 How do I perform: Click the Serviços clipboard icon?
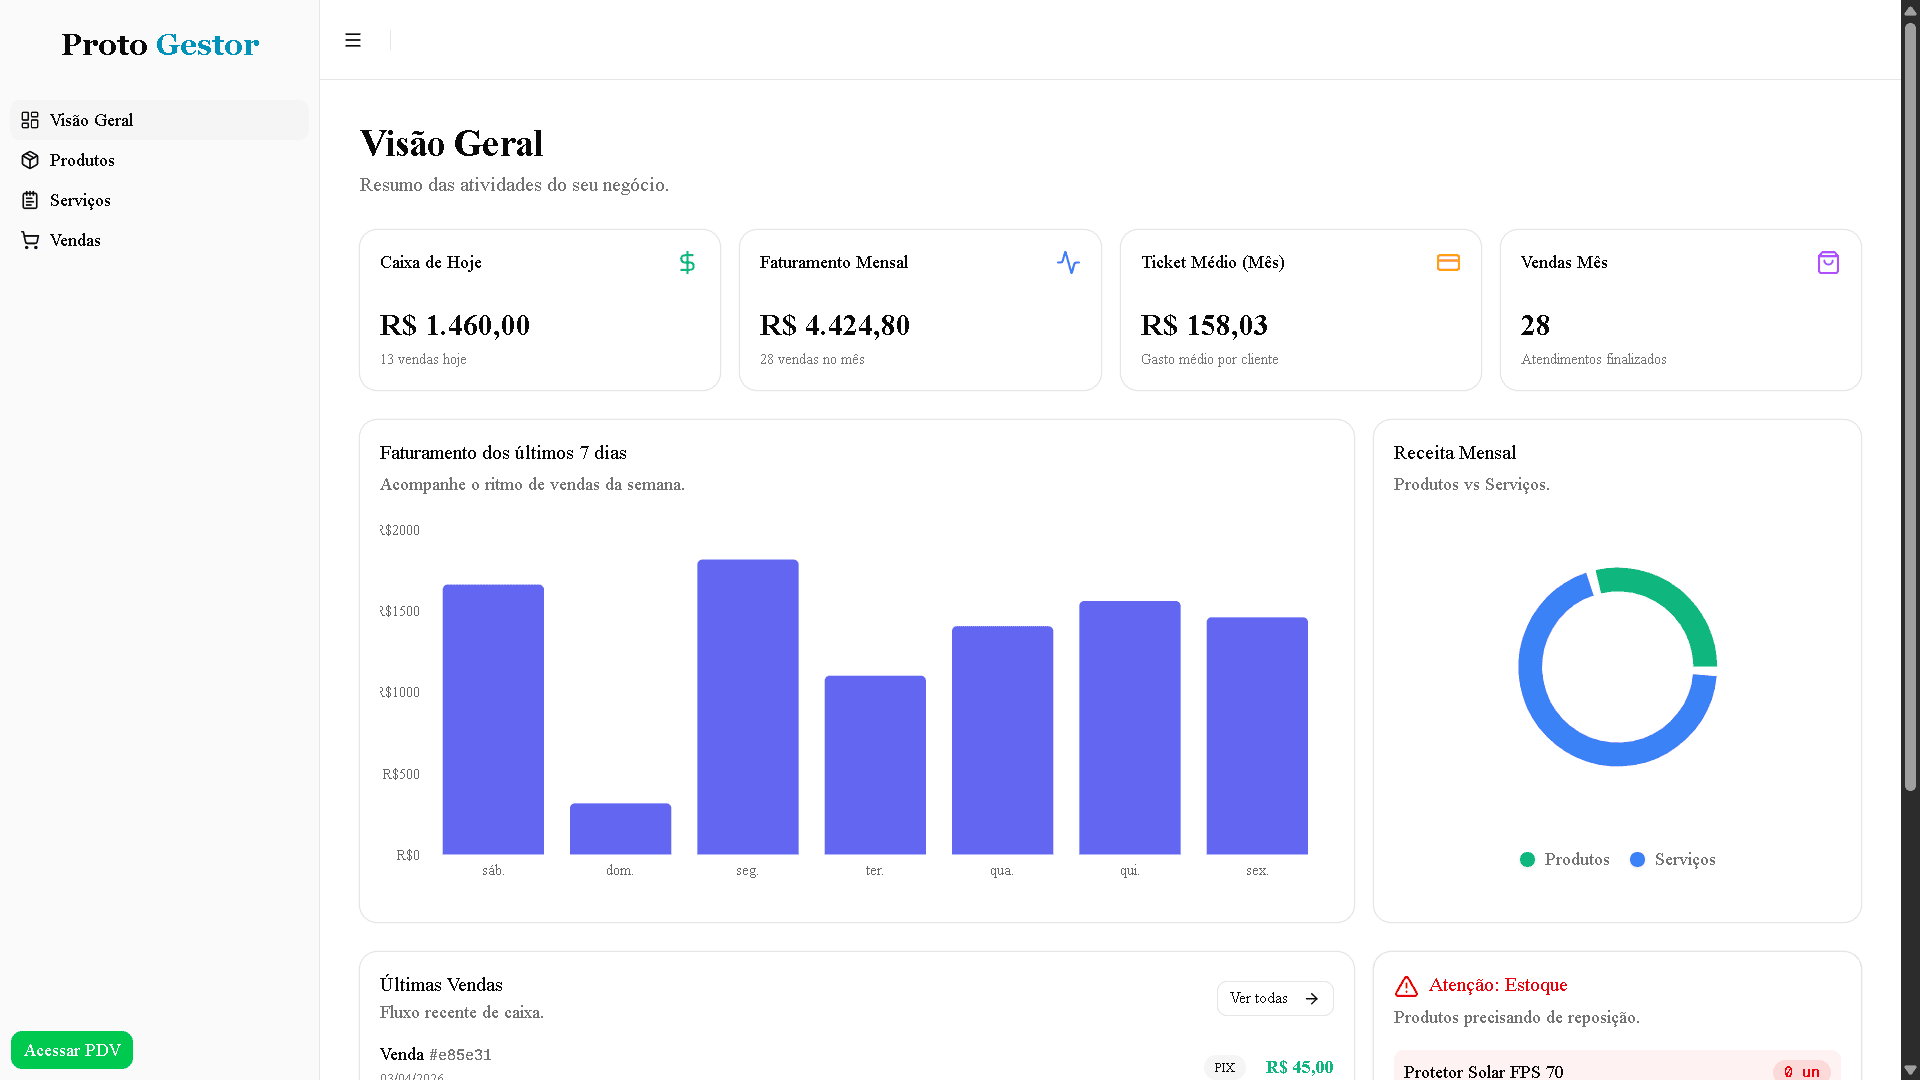[x=30, y=200]
